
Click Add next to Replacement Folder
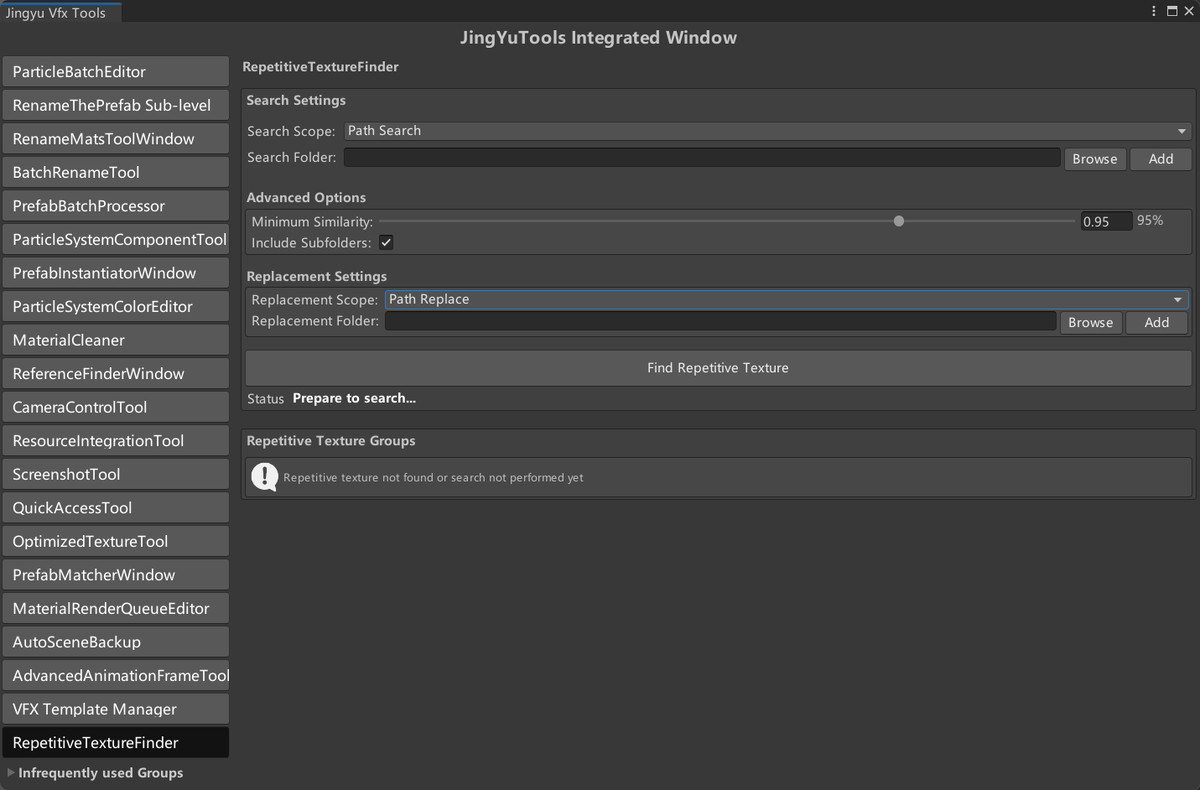(1157, 322)
